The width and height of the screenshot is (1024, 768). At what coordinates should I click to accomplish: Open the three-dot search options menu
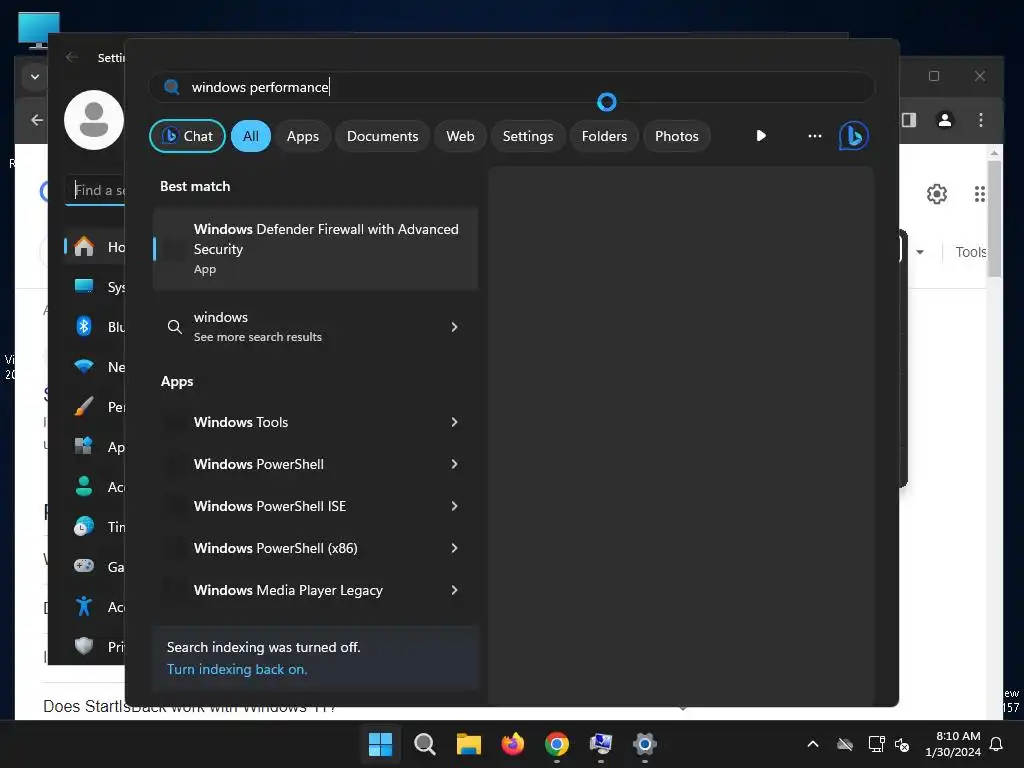(x=814, y=136)
